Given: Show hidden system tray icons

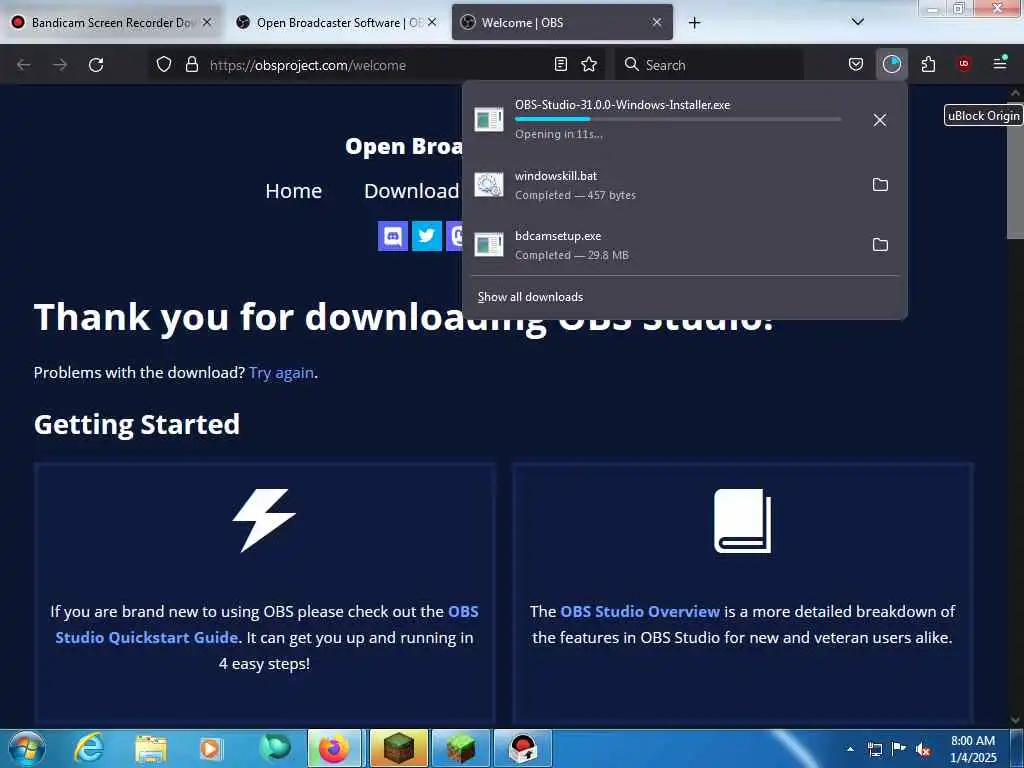Looking at the screenshot, I should coord(850,750).
